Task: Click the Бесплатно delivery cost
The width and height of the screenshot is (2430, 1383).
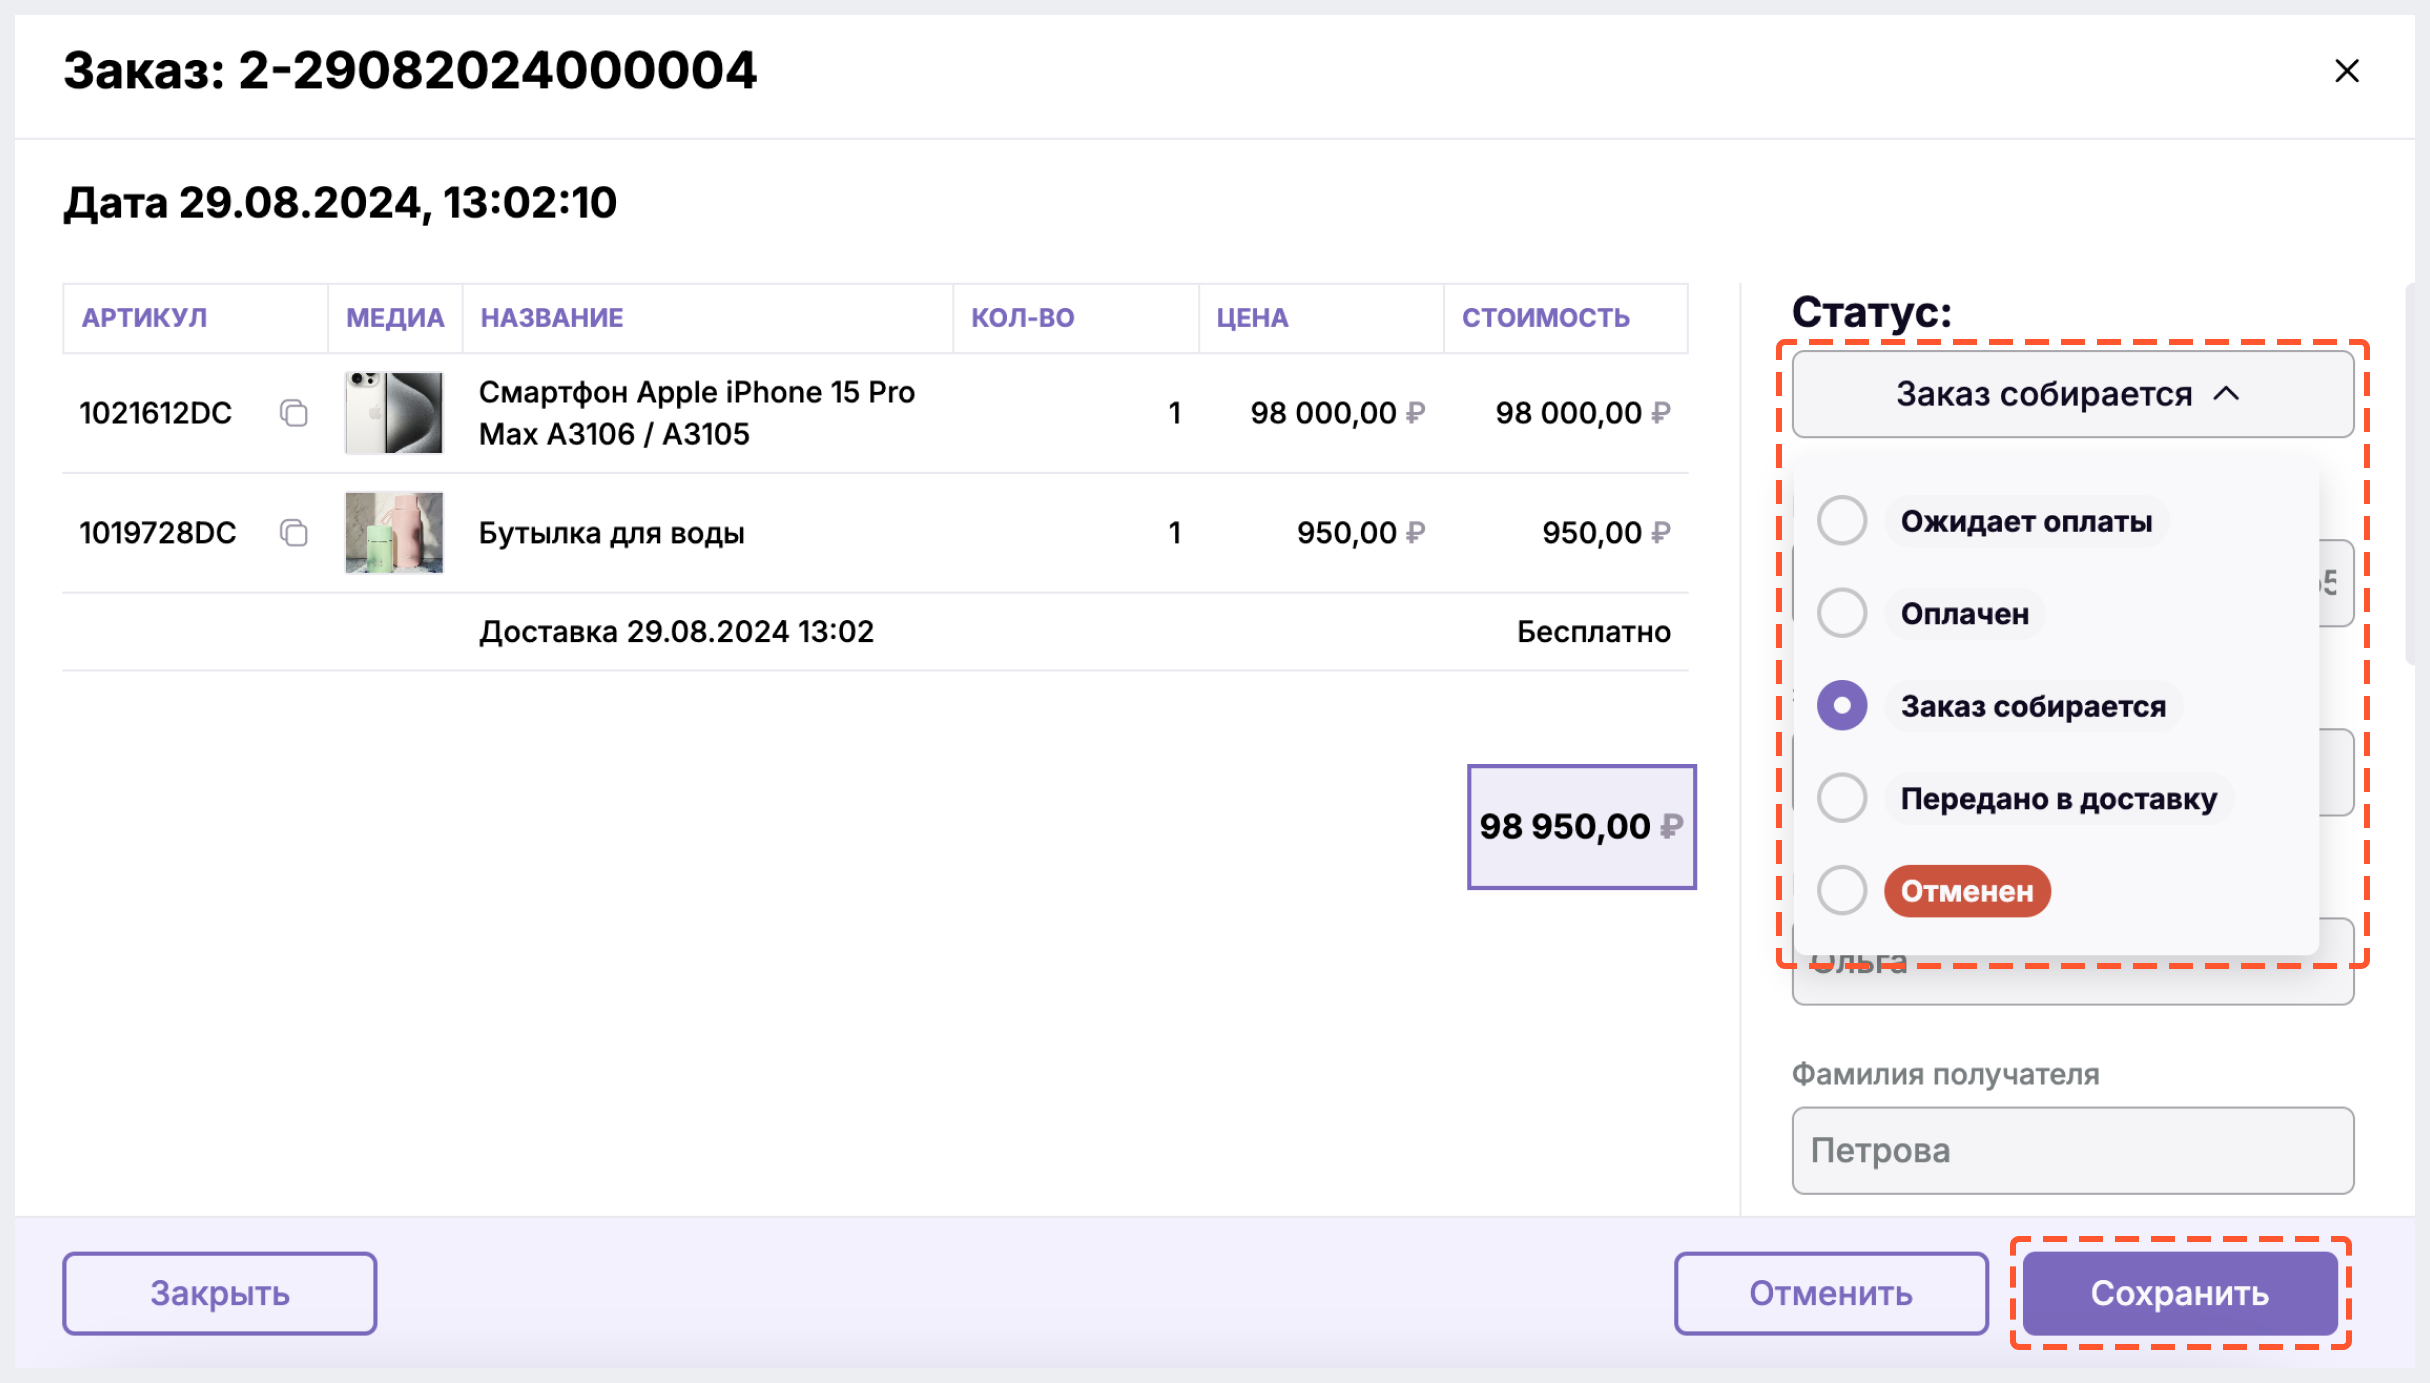Action: coord(1594,632)
